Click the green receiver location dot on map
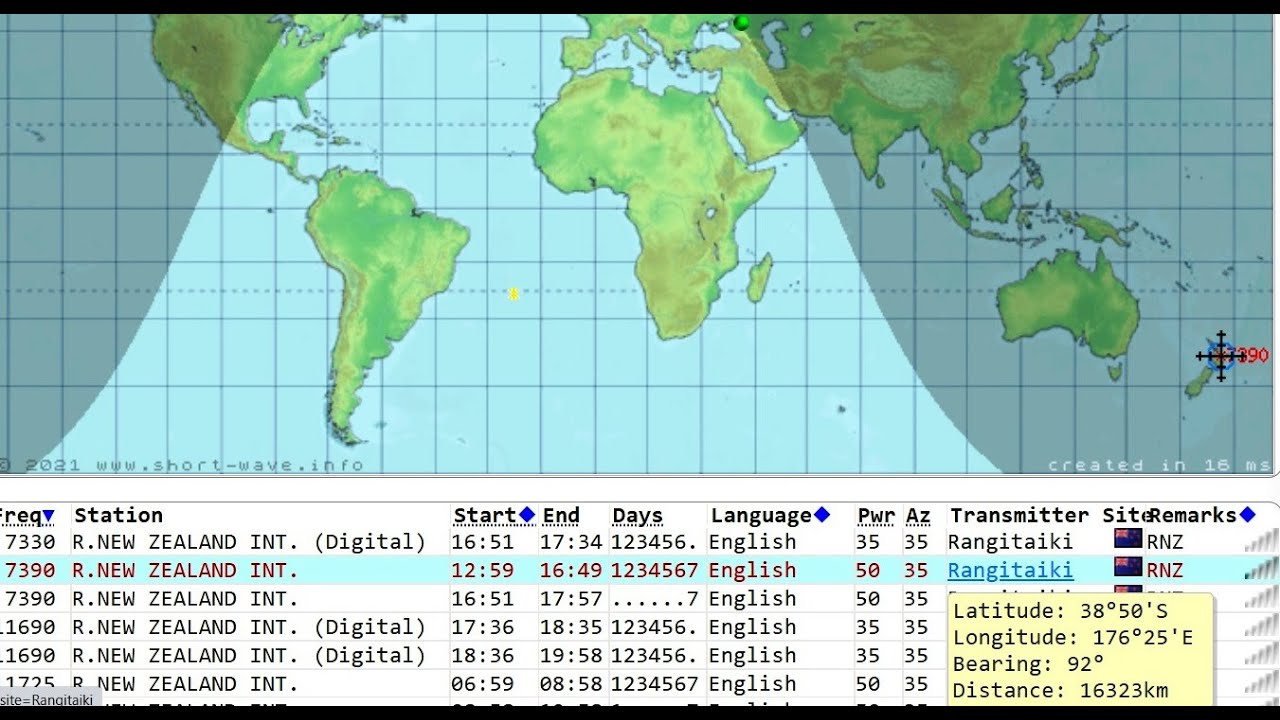Viewport: 1280px width, 720px height. 741,22
